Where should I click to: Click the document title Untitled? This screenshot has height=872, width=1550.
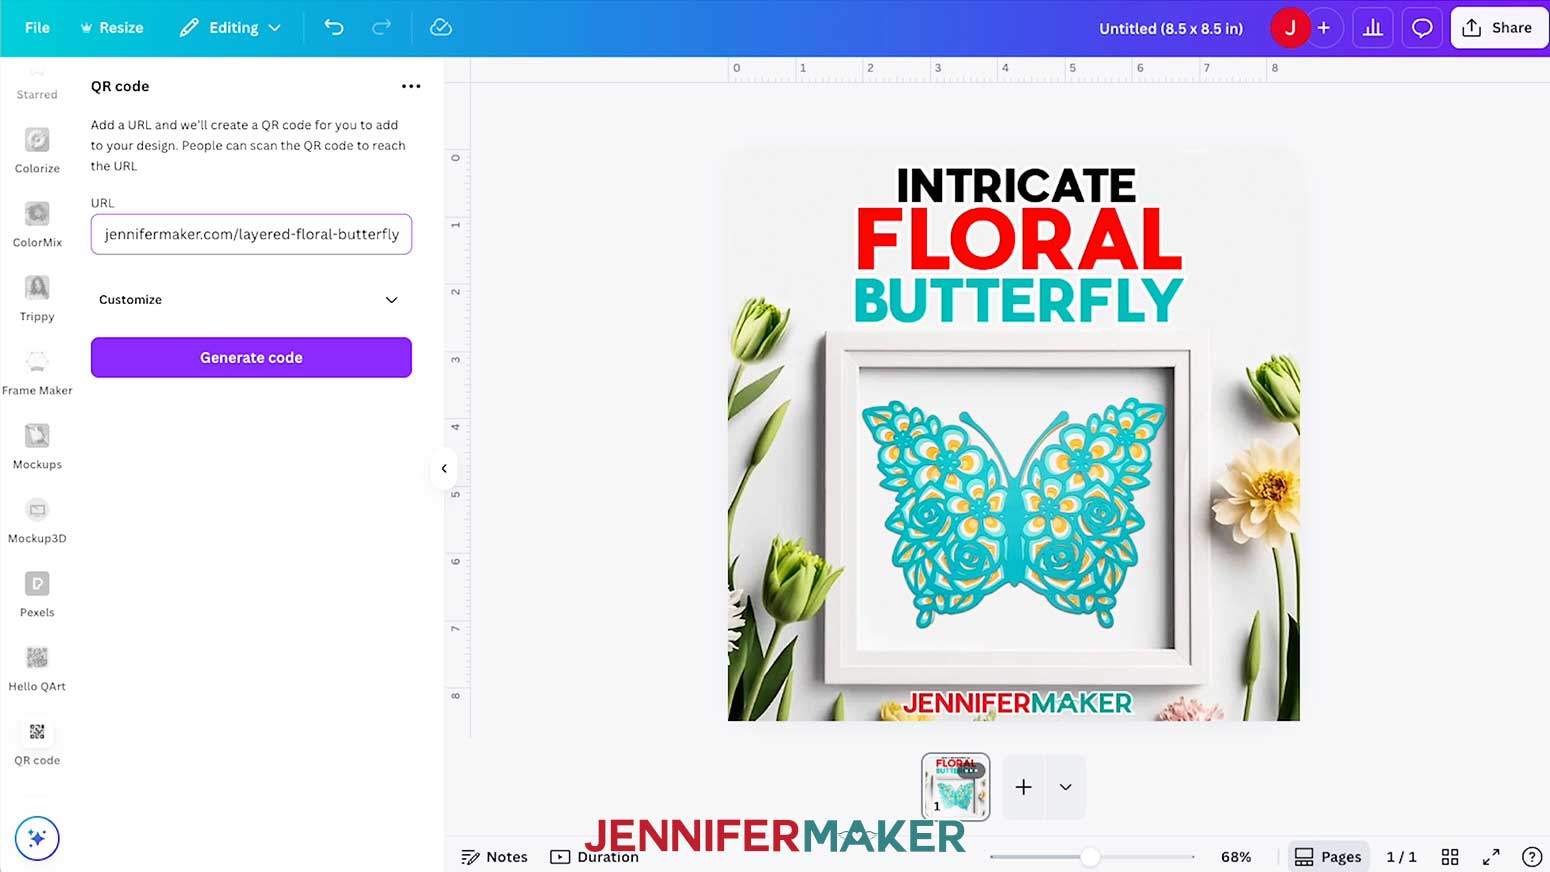(x=1171, y=28)
